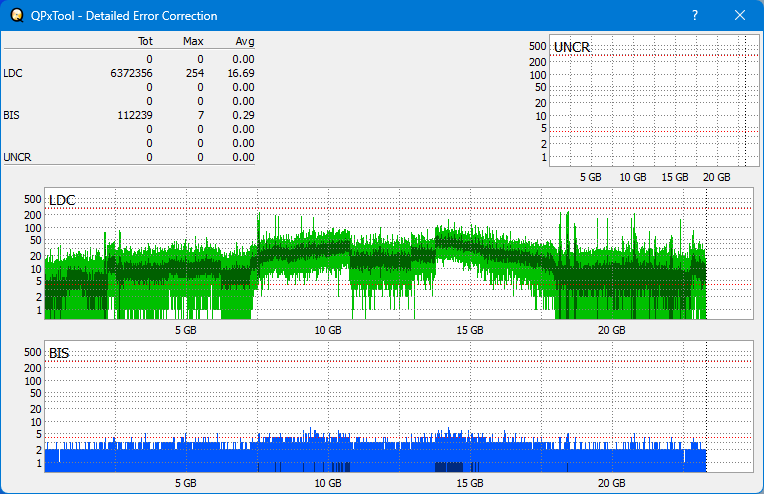This screenshot has height=494, width=764.
Task: Open the help question mark button
Action: click(695, 16)
